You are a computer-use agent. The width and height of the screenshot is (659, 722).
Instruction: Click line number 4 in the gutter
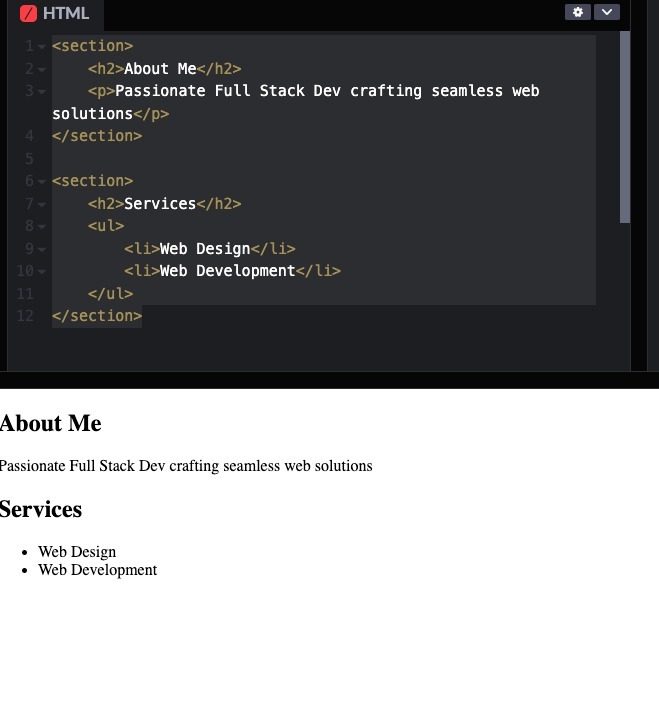click(x=29, y=136)
